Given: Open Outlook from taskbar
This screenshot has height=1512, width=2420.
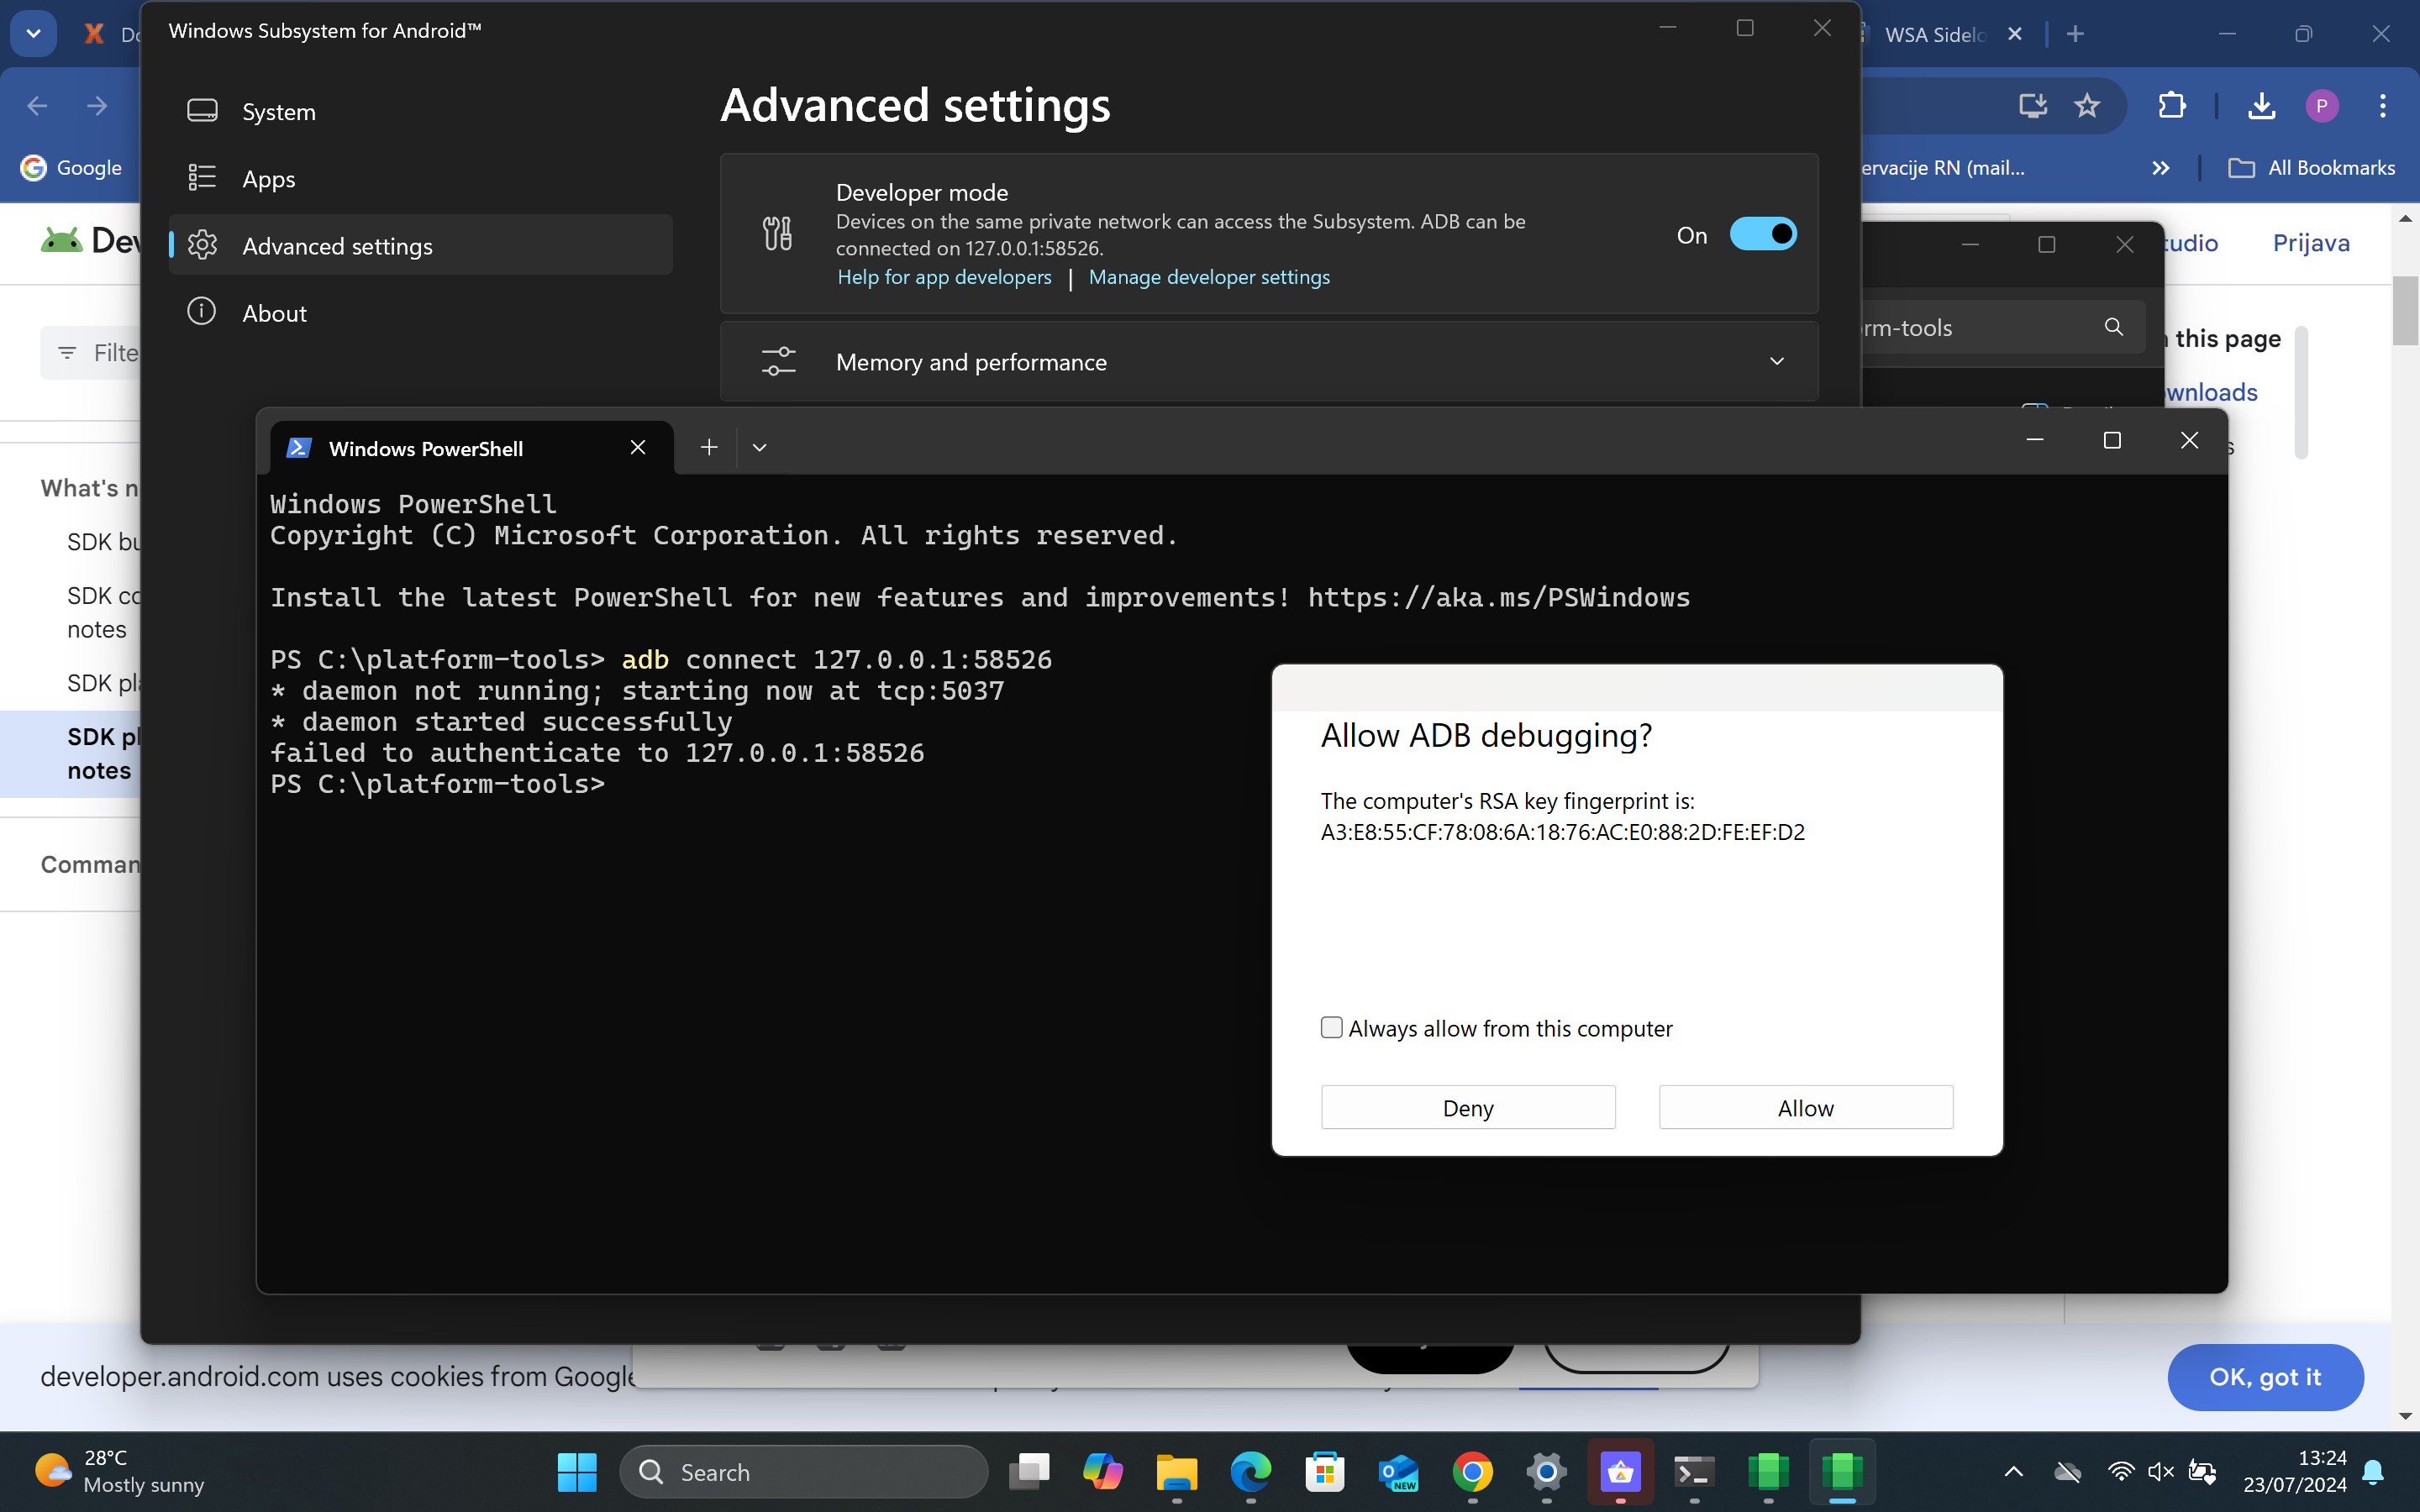Looking at the screenshot, I should [x=1399, y=1471].
